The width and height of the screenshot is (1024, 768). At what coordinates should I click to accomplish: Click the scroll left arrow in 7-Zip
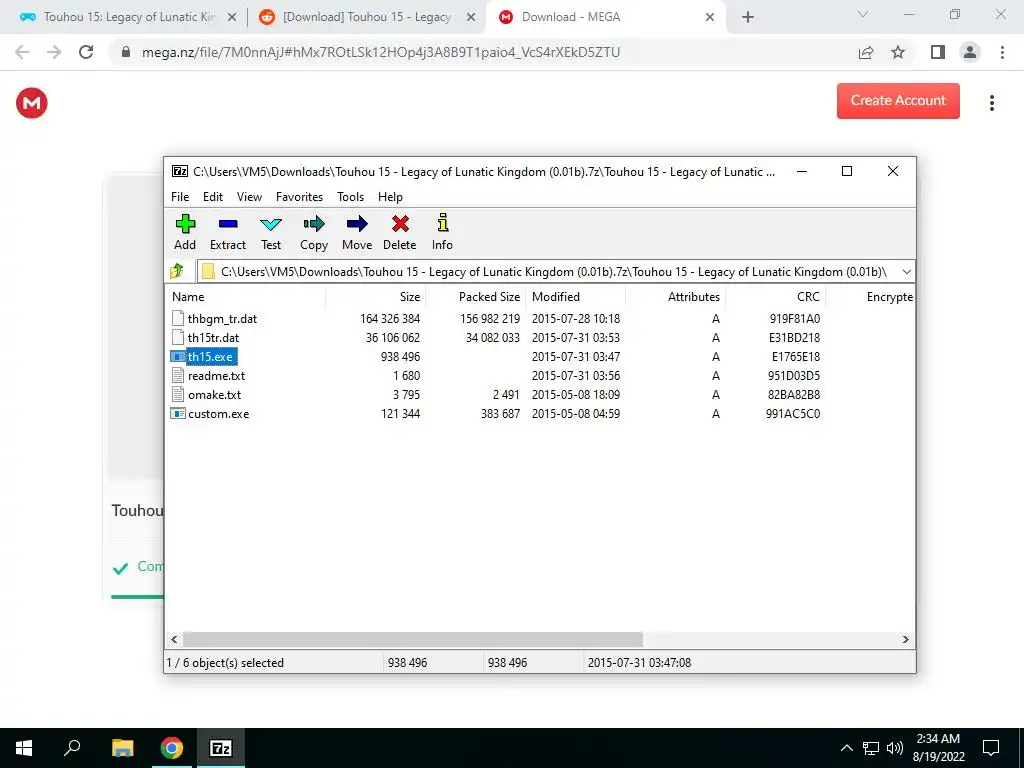174,639
